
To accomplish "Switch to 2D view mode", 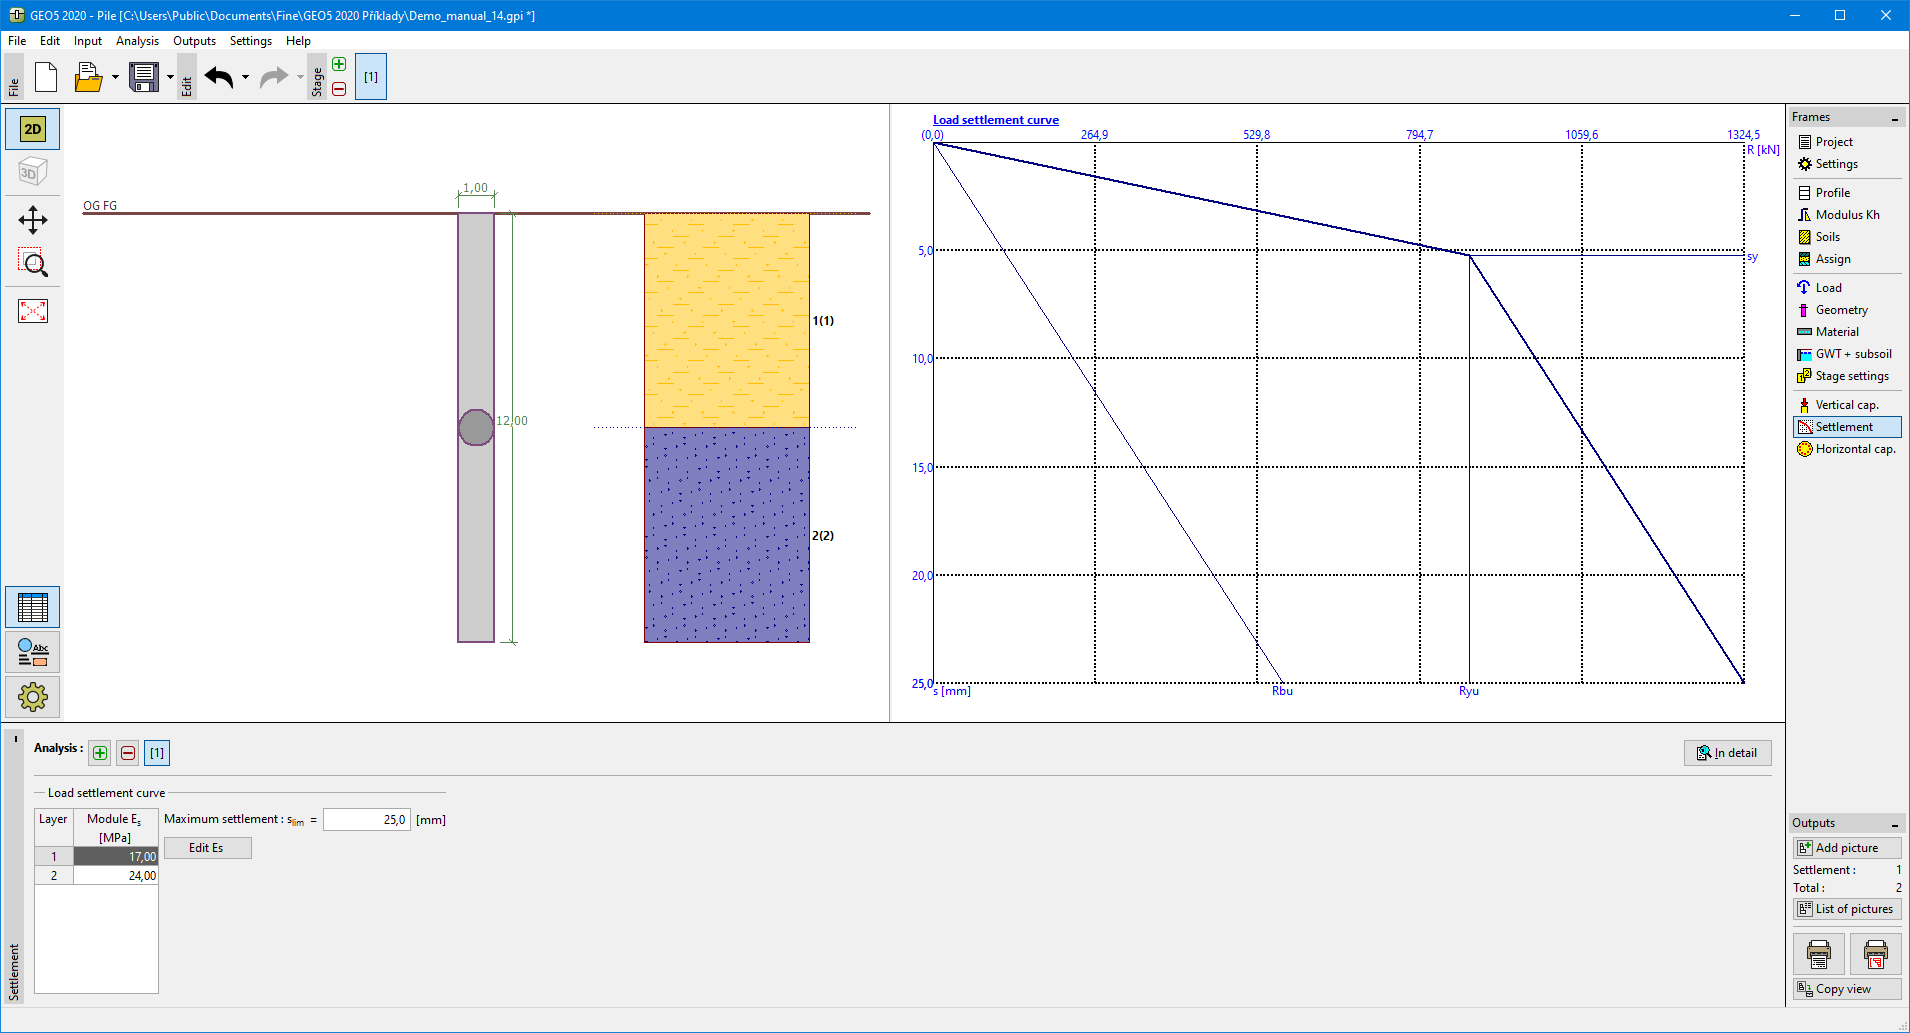I will (x=33, y=129).
